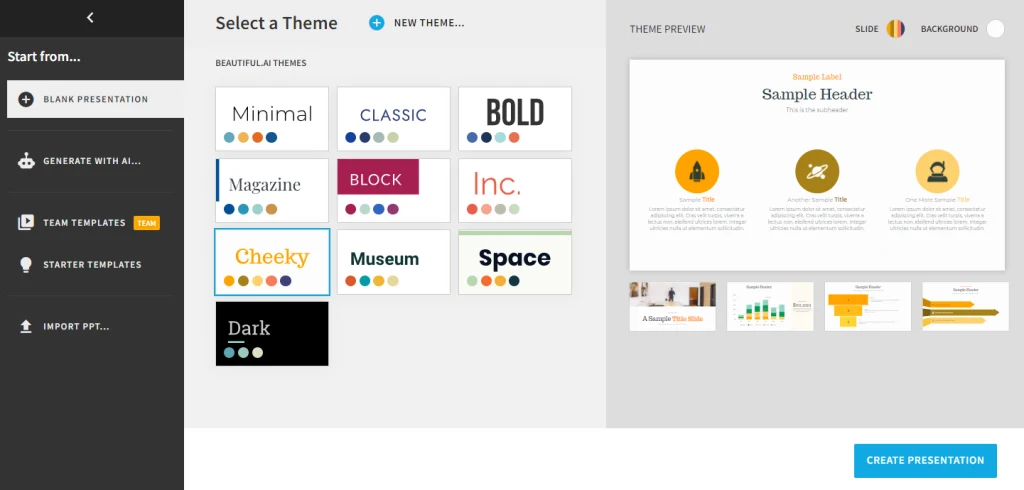Click the orange TEAM badge
The width and height of the screenshot is (1024, 490).
coord(147,223)
